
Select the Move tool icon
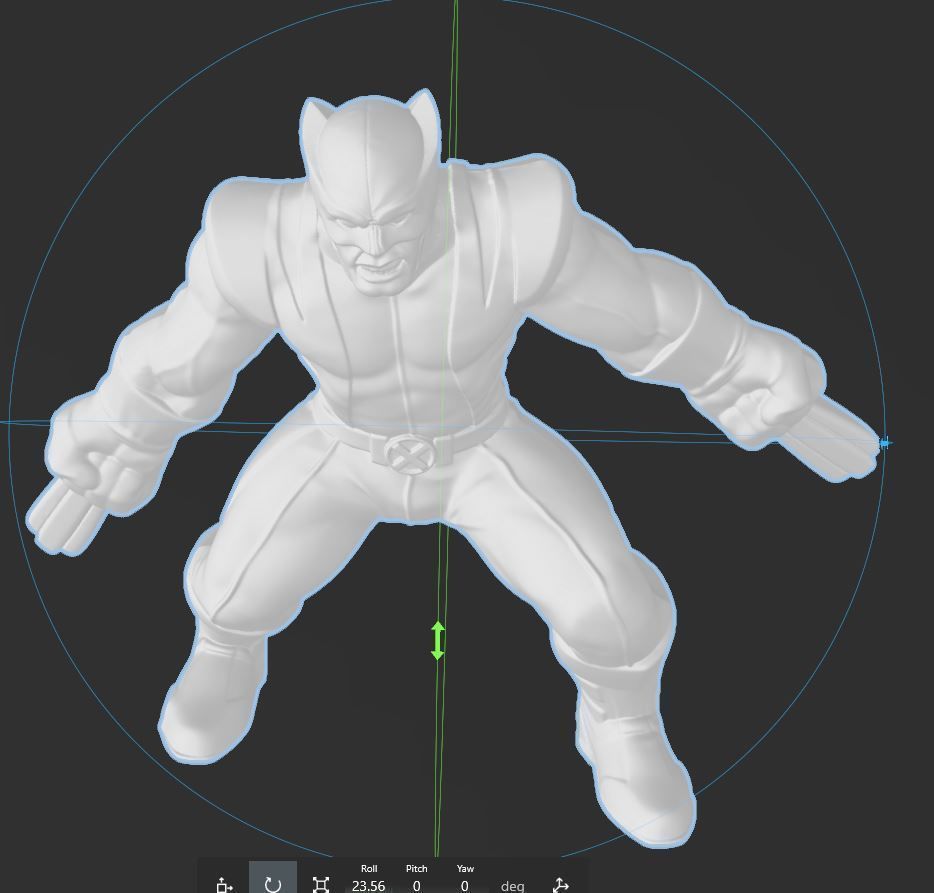[x=225, y=885]
